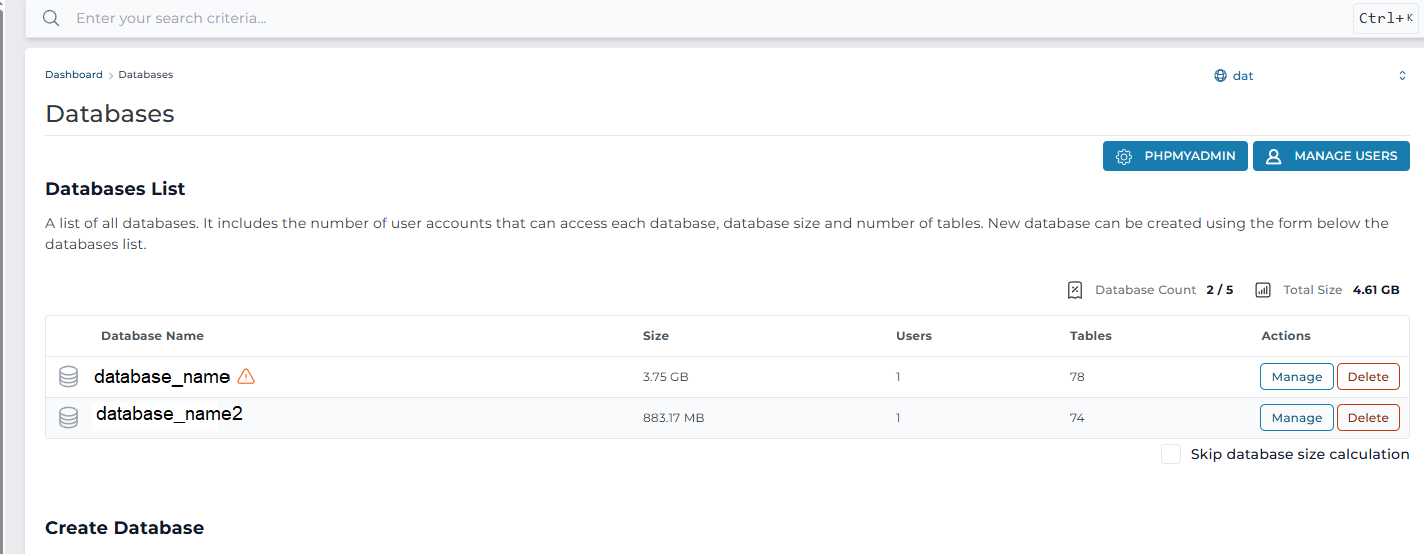Click the Total Size chart icon
Image resolution: width=1427 pixels, height=556 pixels.
(x=1263, y=290)
